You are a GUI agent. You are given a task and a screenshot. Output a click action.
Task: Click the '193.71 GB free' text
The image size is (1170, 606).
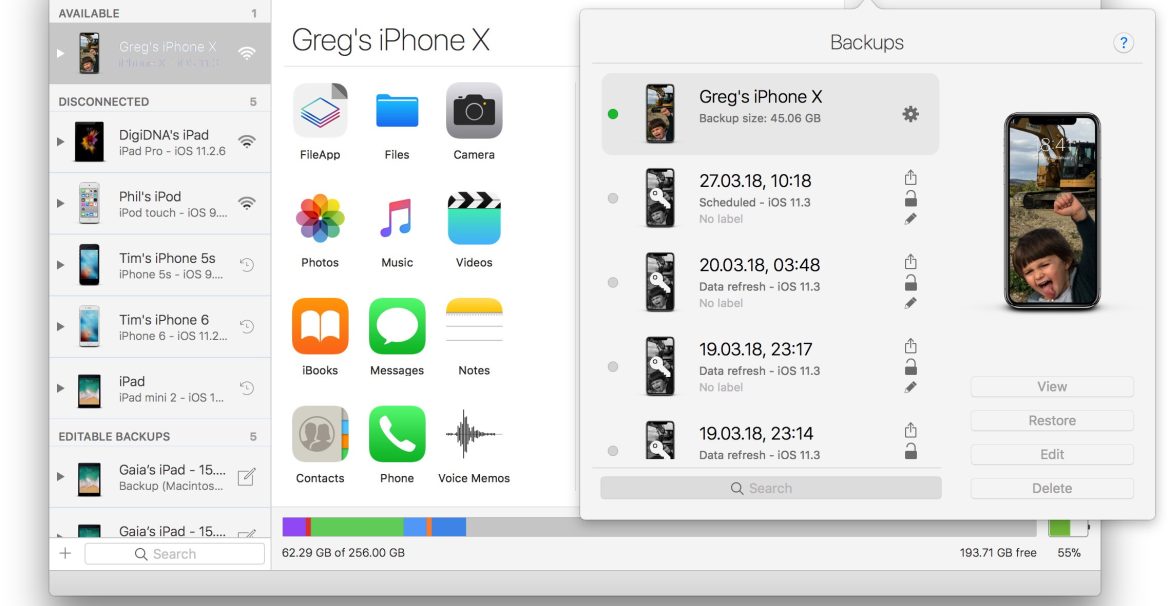(x=998, y=553)
